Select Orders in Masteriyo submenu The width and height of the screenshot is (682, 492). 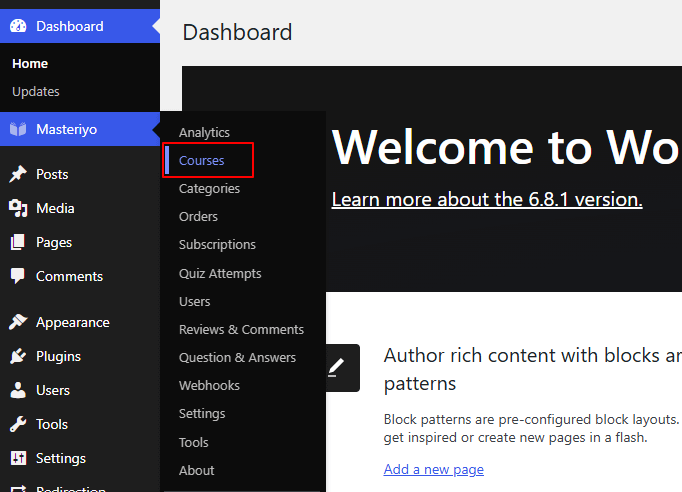tap(198, 216)
